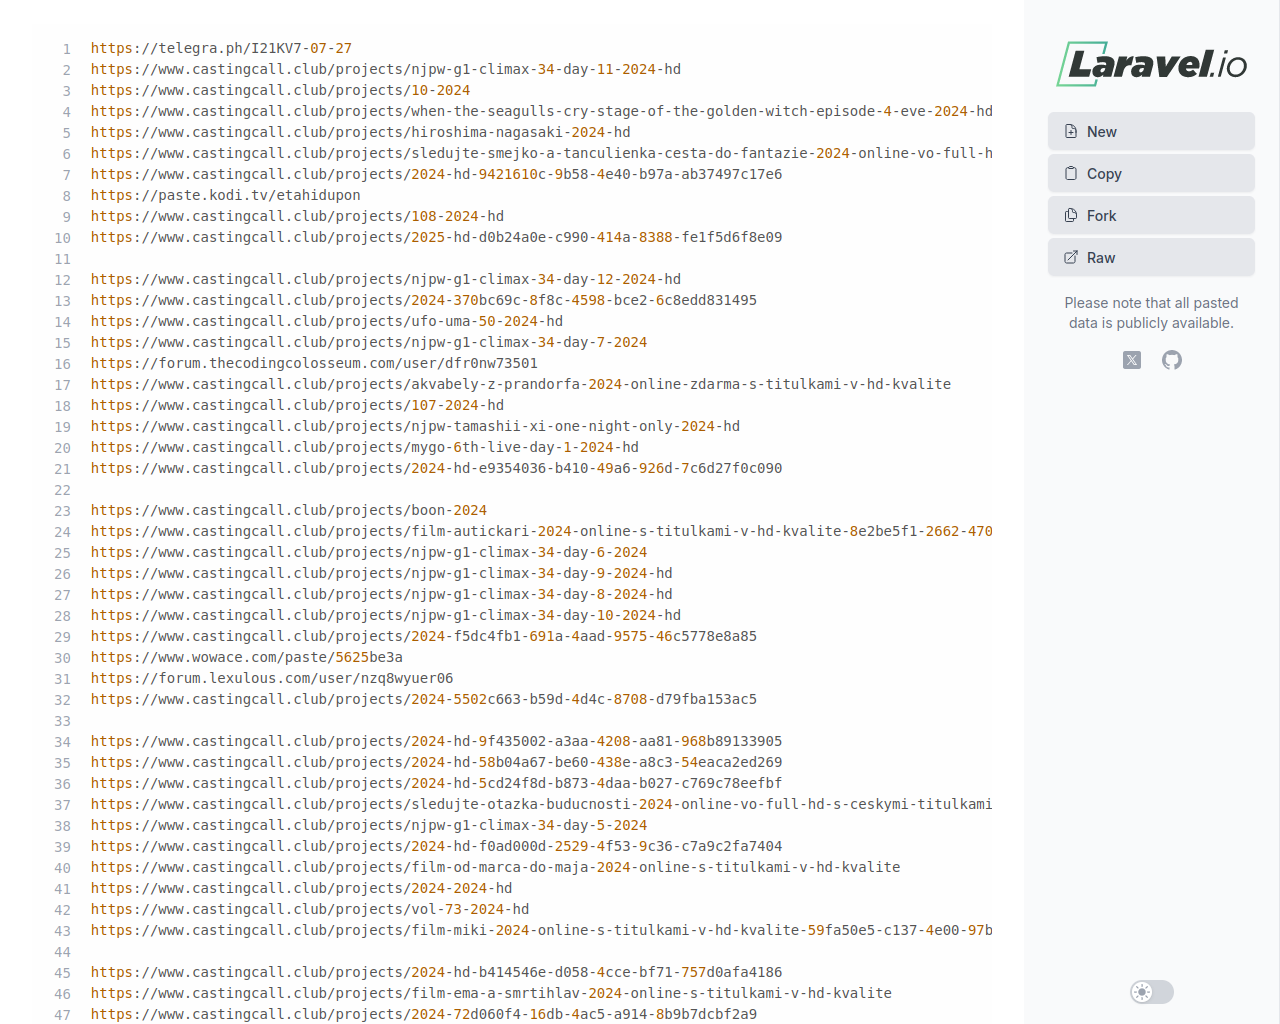
Task: Click the 2024-hd-f0ad000d URL on line 39
Action: [437, 846]
